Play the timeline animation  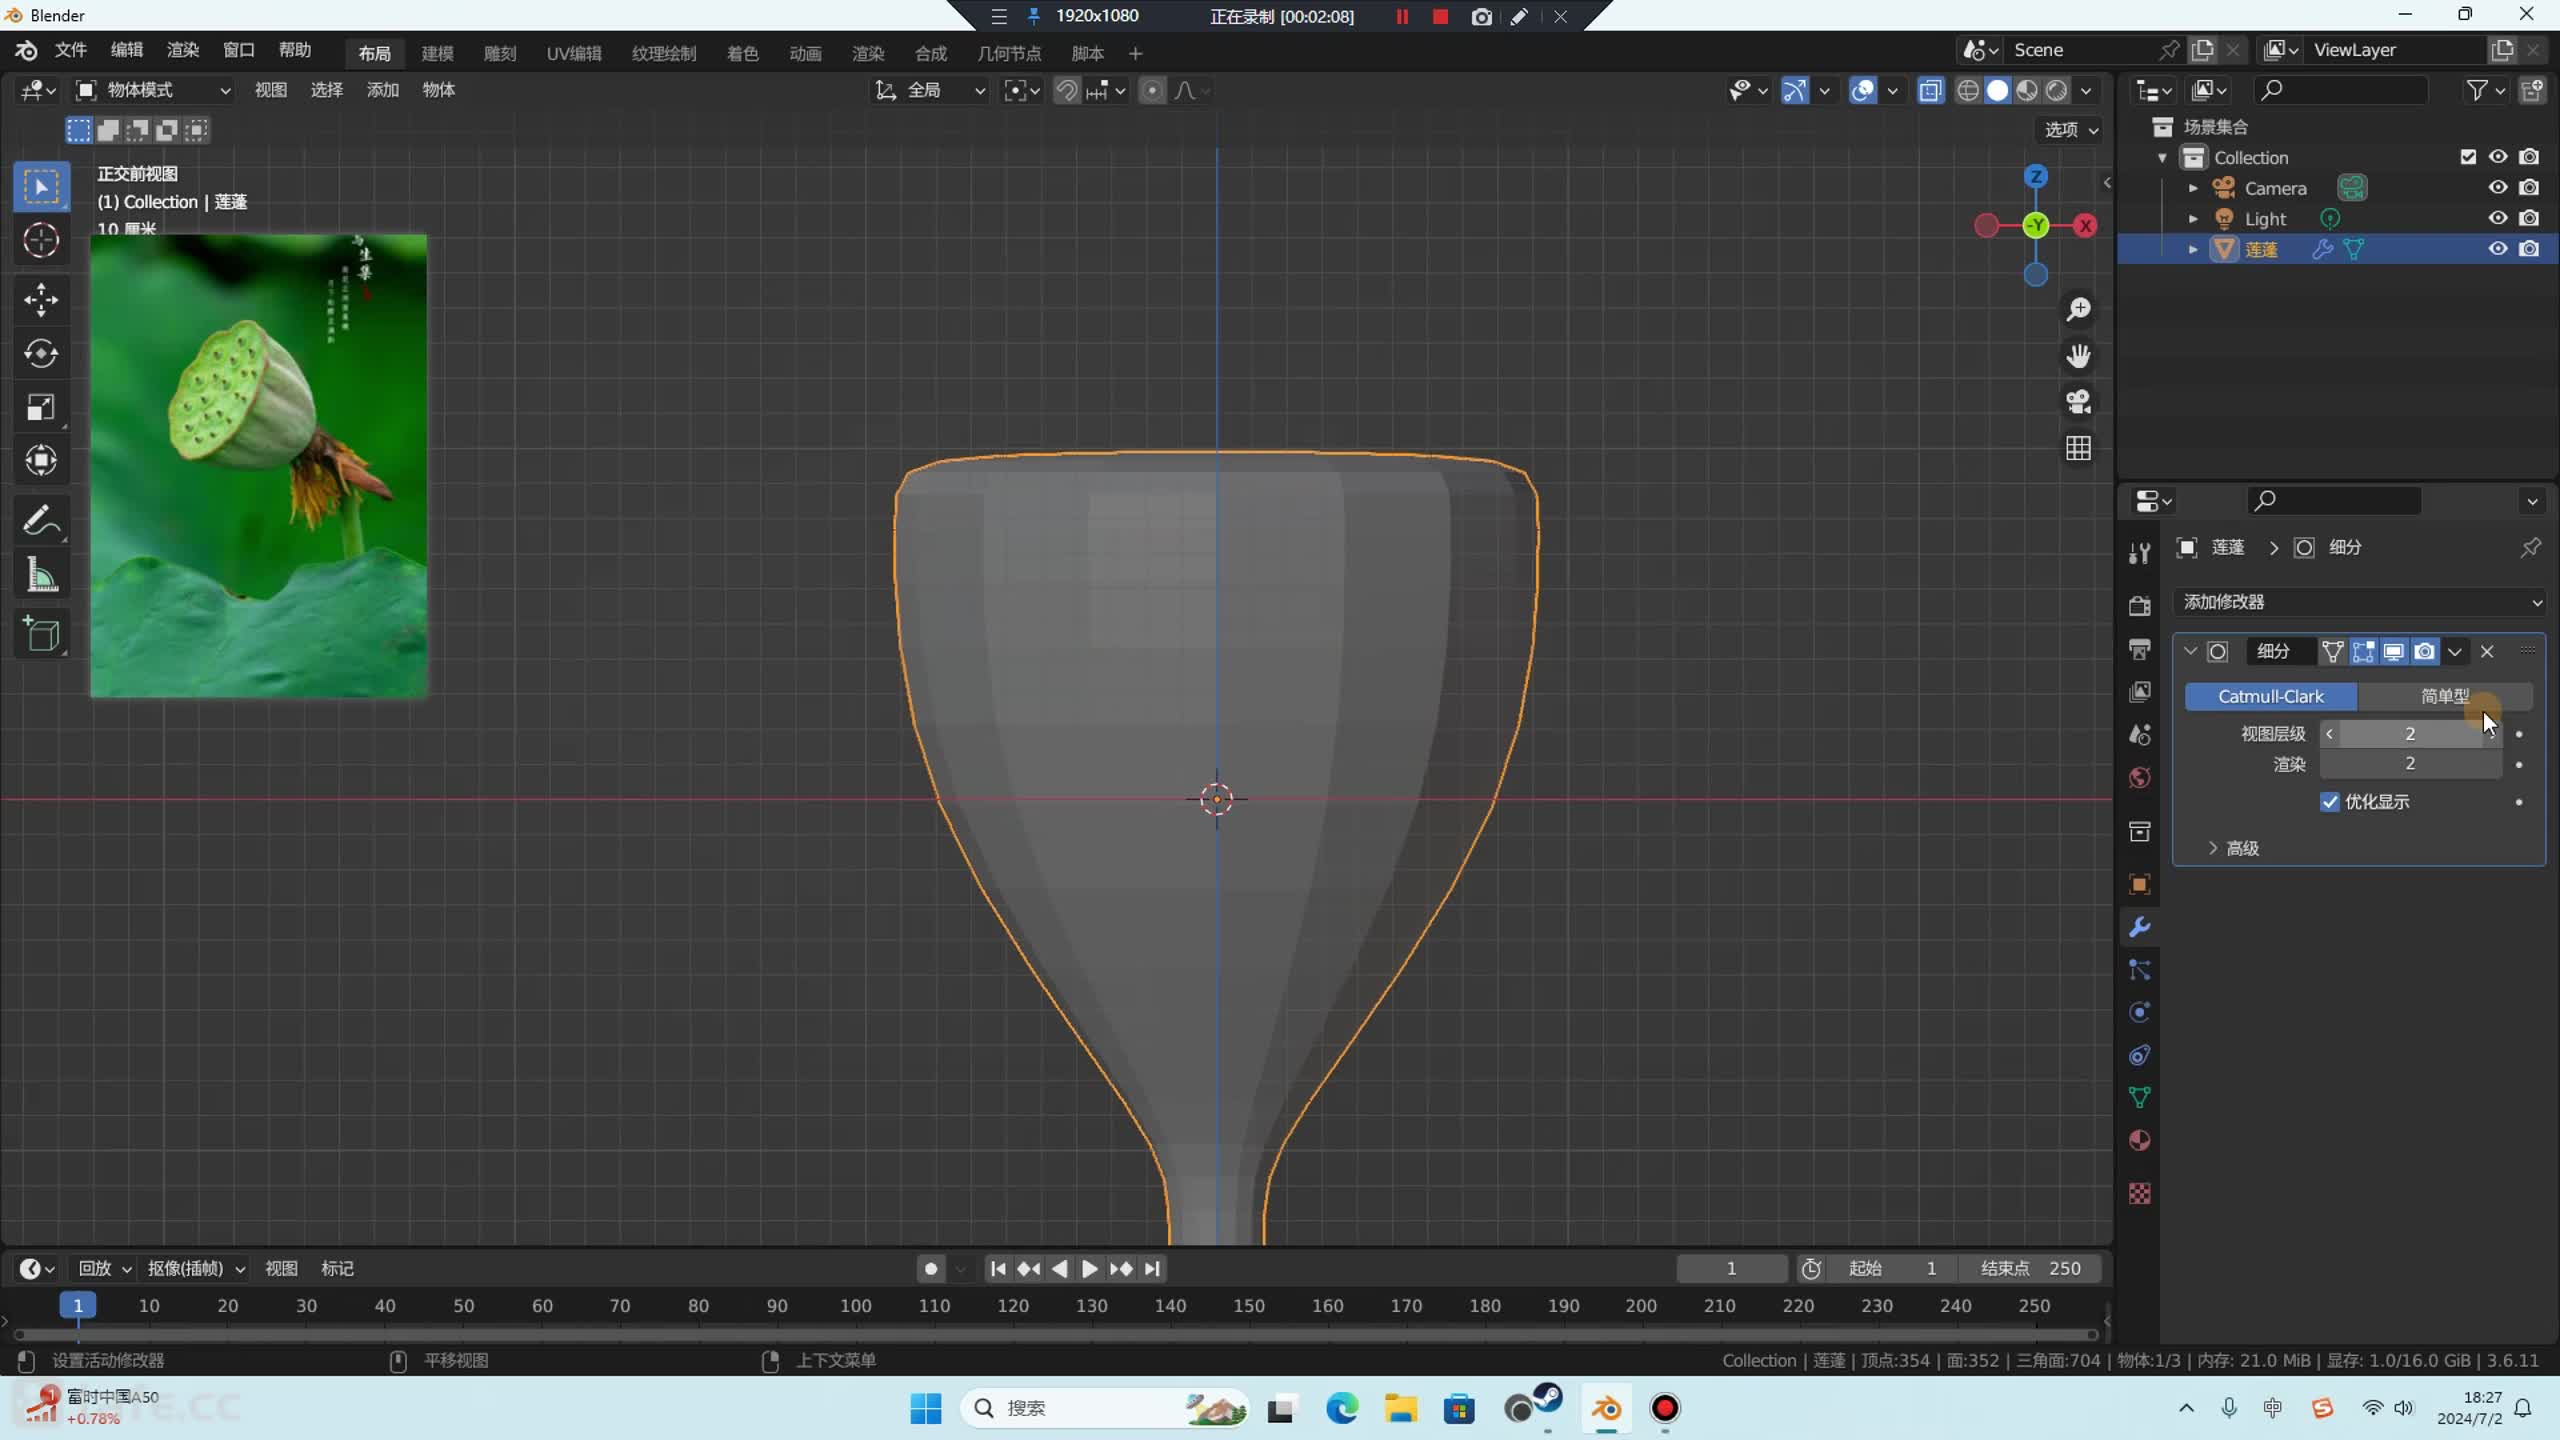(x=1089, y=1269)
